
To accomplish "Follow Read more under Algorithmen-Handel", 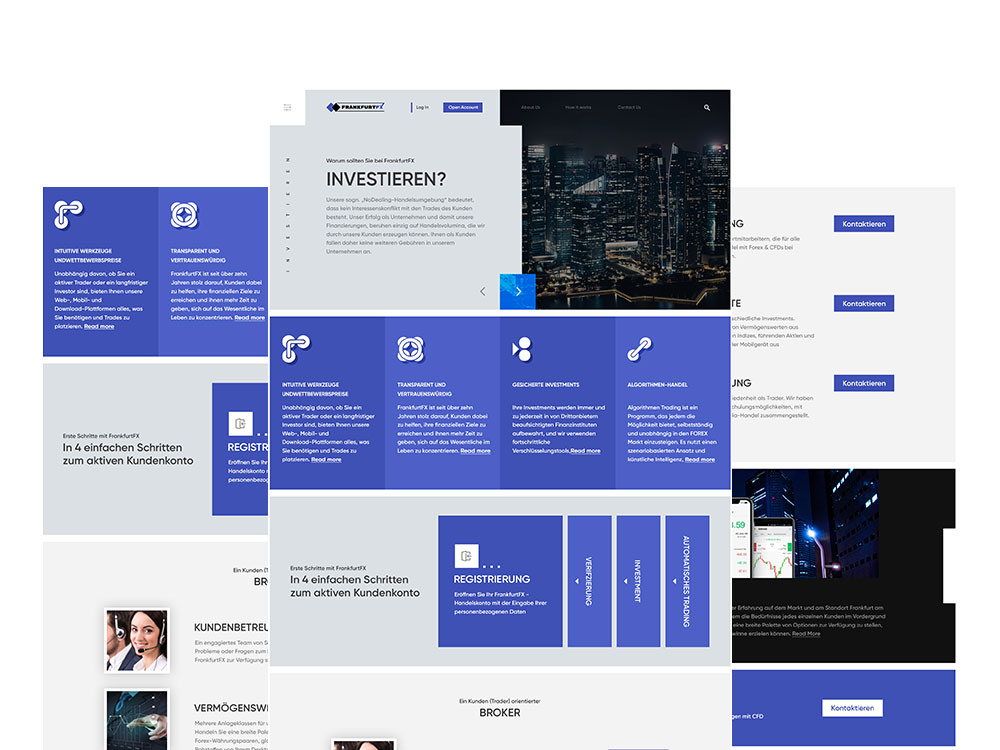I will coord(700,459).
